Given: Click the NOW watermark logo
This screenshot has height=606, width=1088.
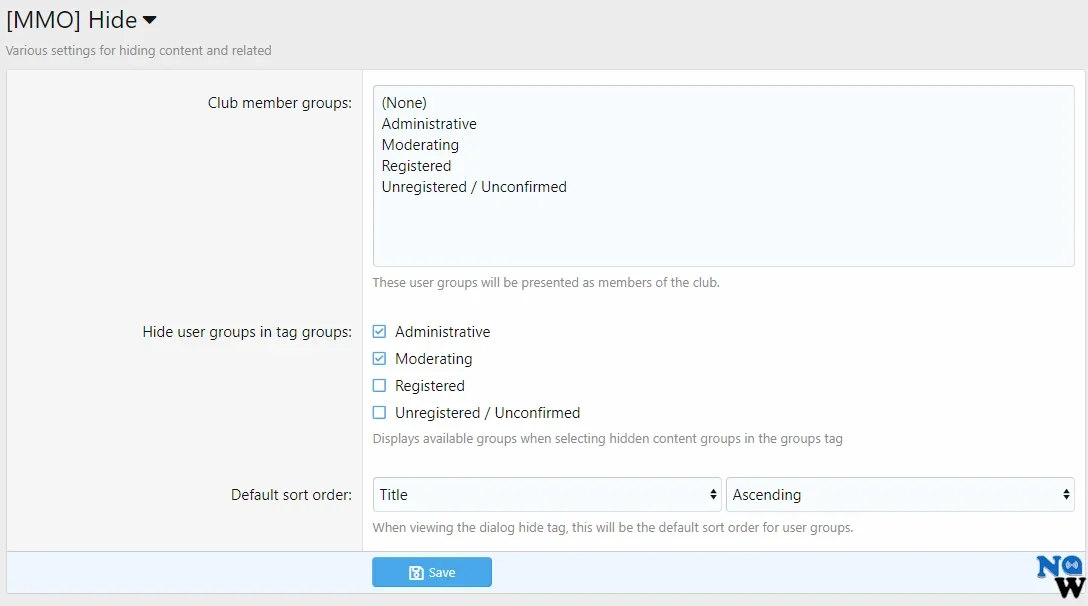Looking at the screenshot, I should point(1061,577).
